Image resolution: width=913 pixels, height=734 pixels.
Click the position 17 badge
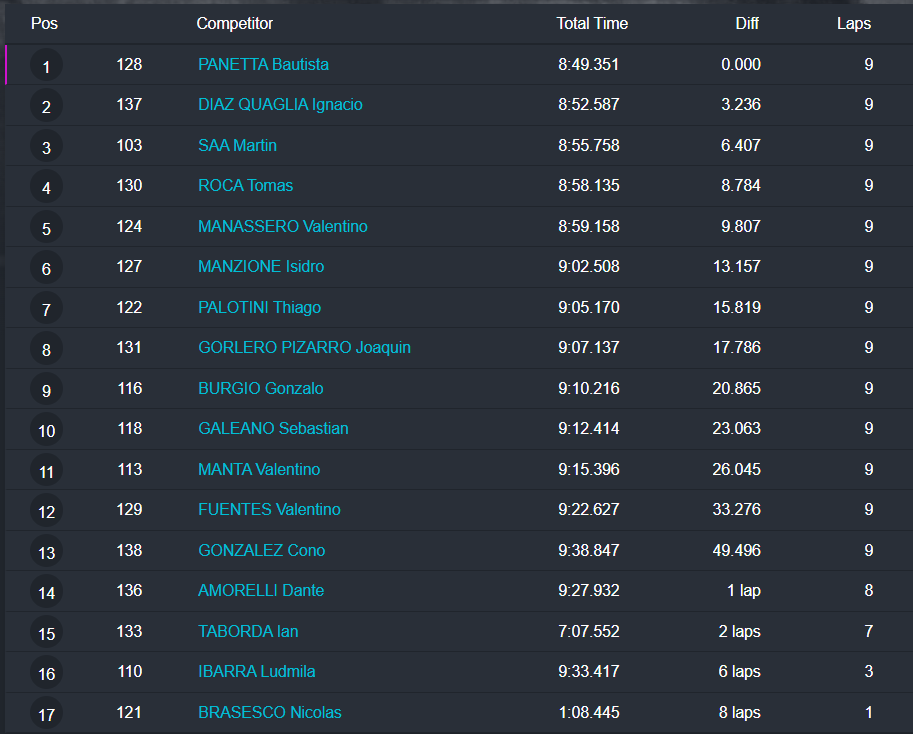tap(46, 715)
